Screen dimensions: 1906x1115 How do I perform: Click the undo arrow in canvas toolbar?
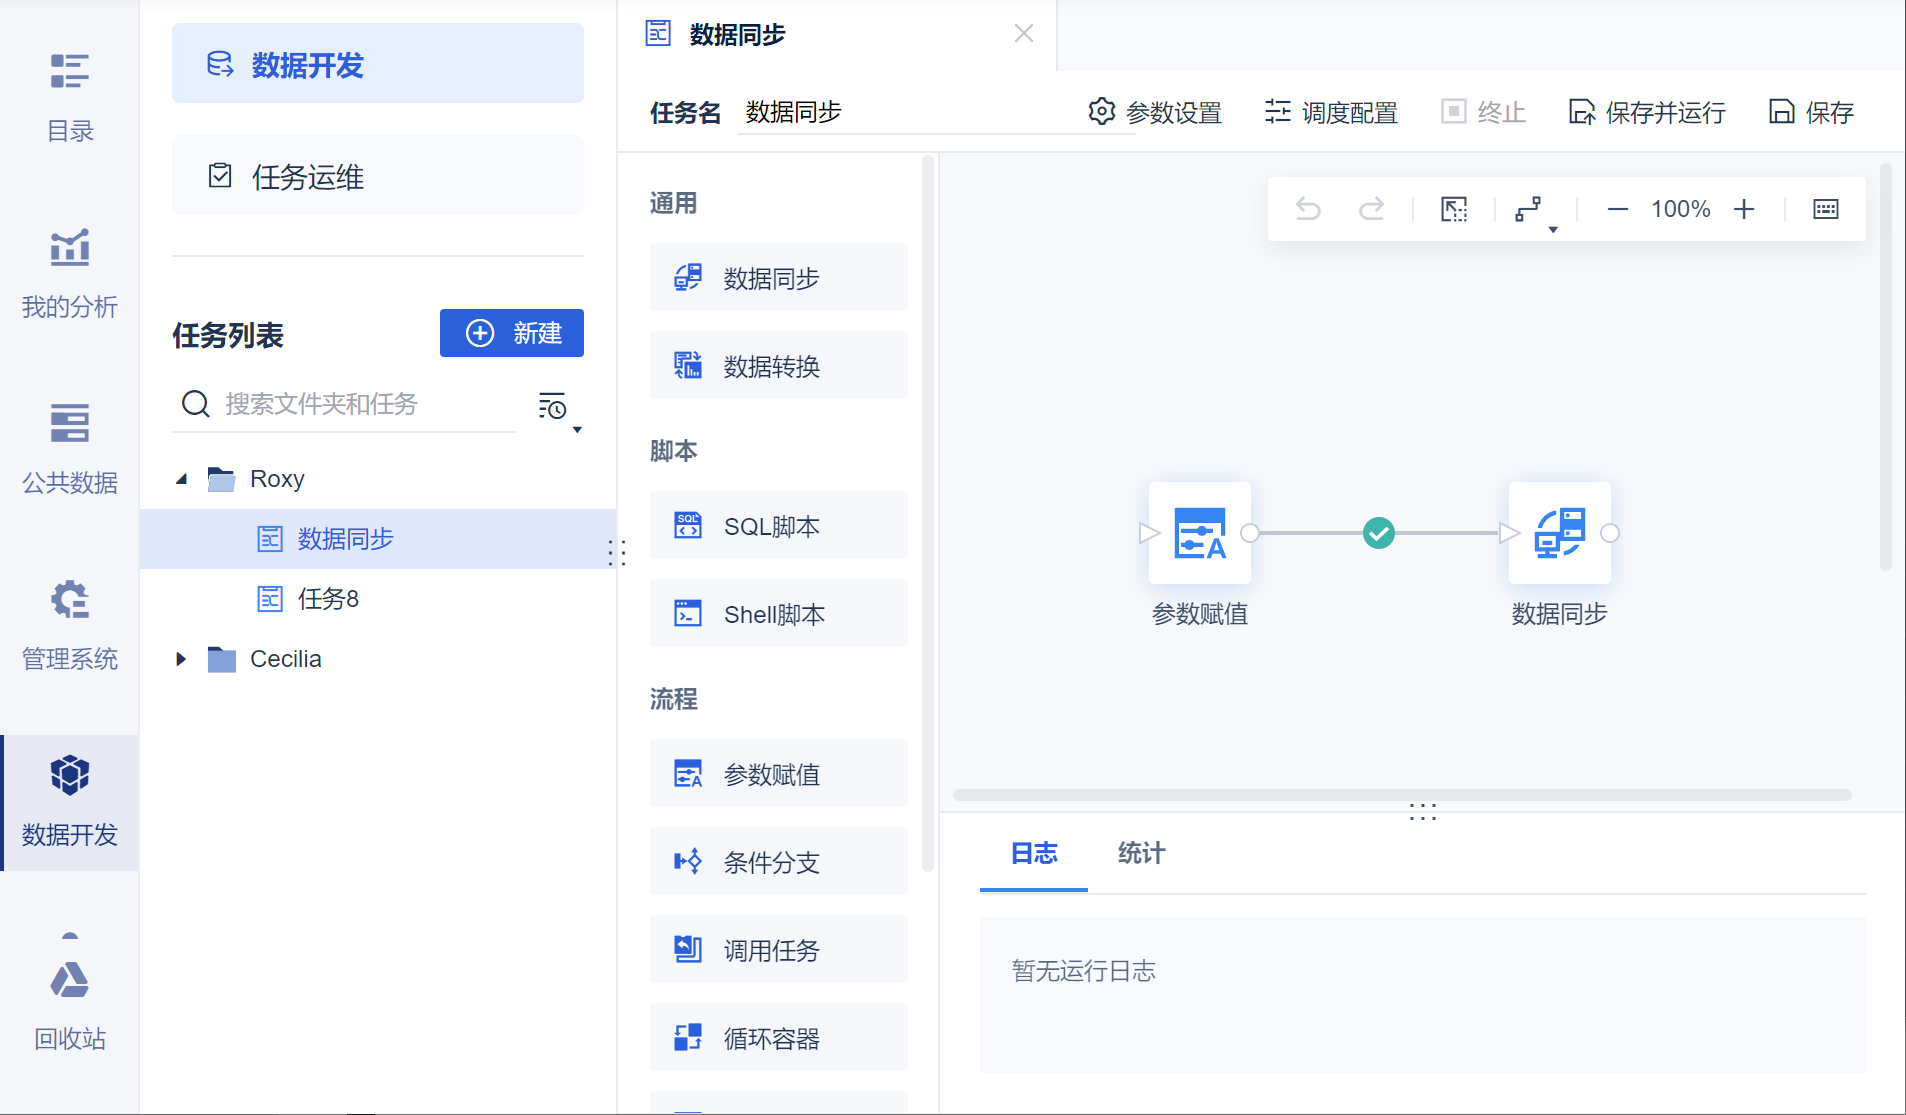coord(1308,209)
